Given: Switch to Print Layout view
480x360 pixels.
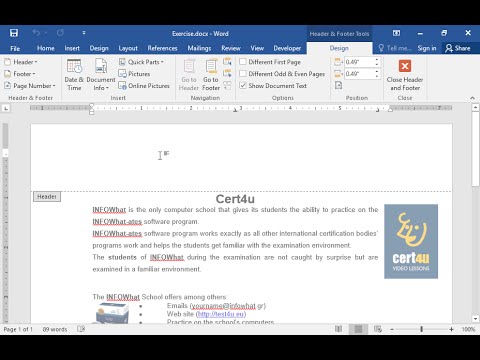Looking at the screenshot, I should [358, 329].
